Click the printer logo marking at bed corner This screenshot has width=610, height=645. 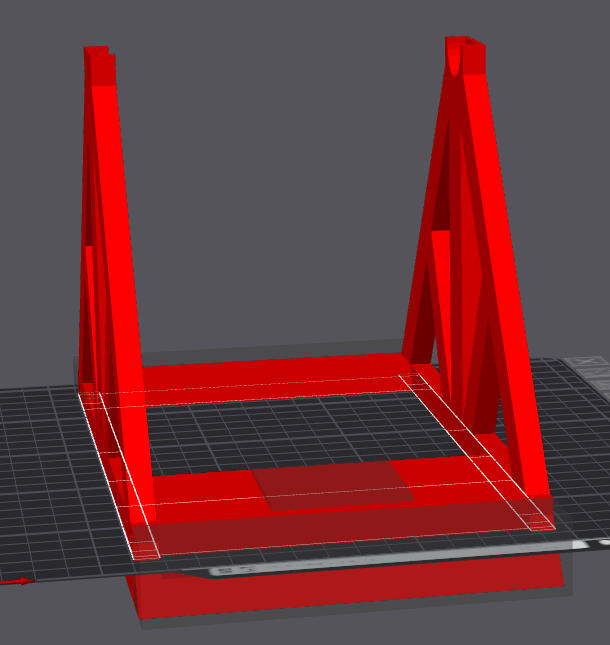588,374
